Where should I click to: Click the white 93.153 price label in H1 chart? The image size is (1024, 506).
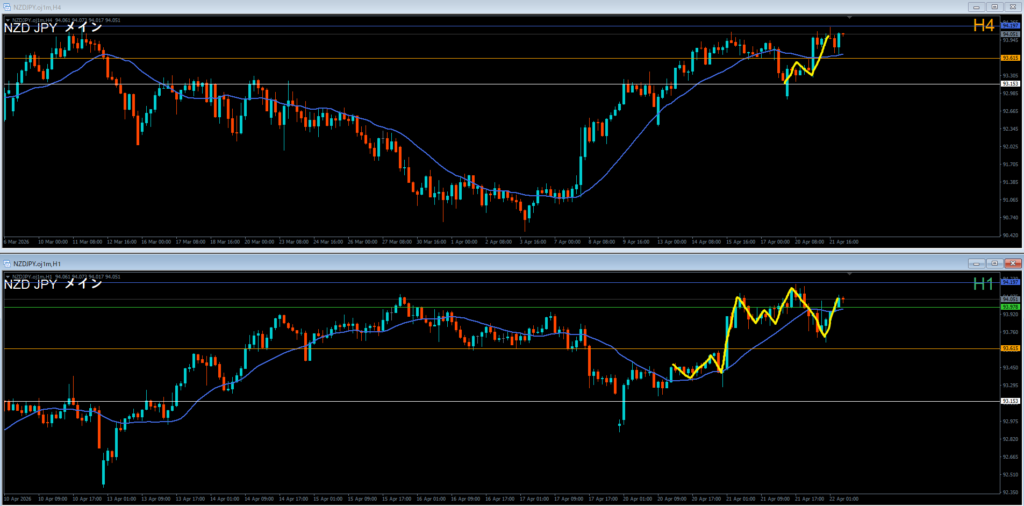tap(1009, 401)
